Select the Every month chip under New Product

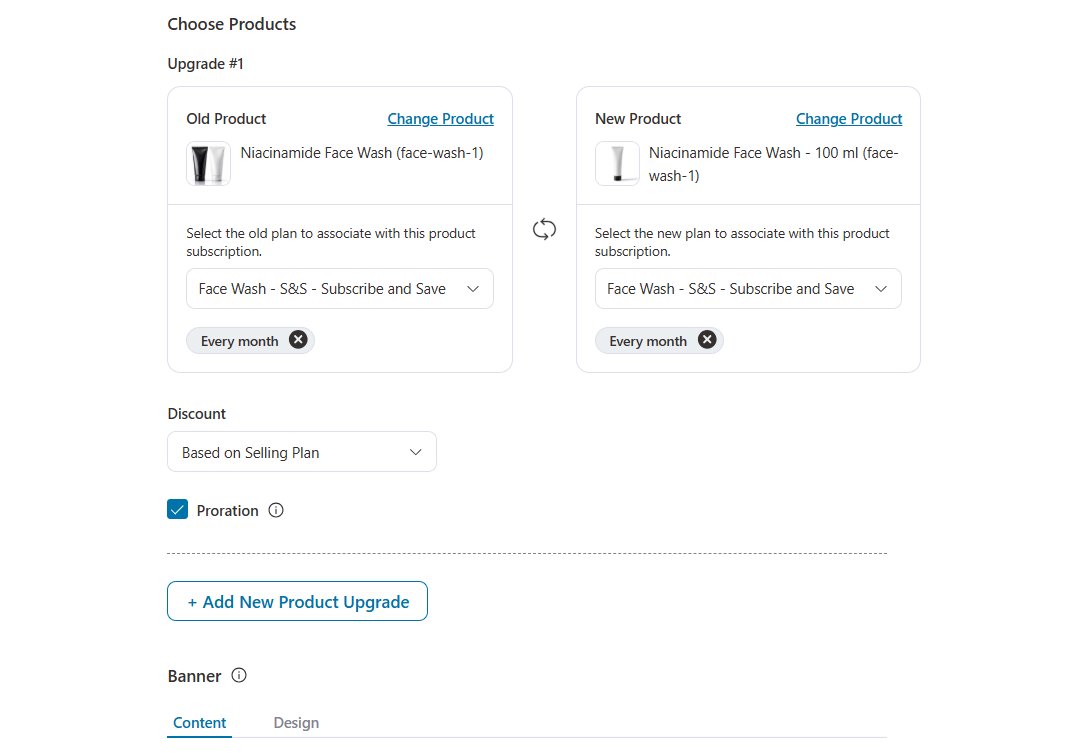pos(648,340)
